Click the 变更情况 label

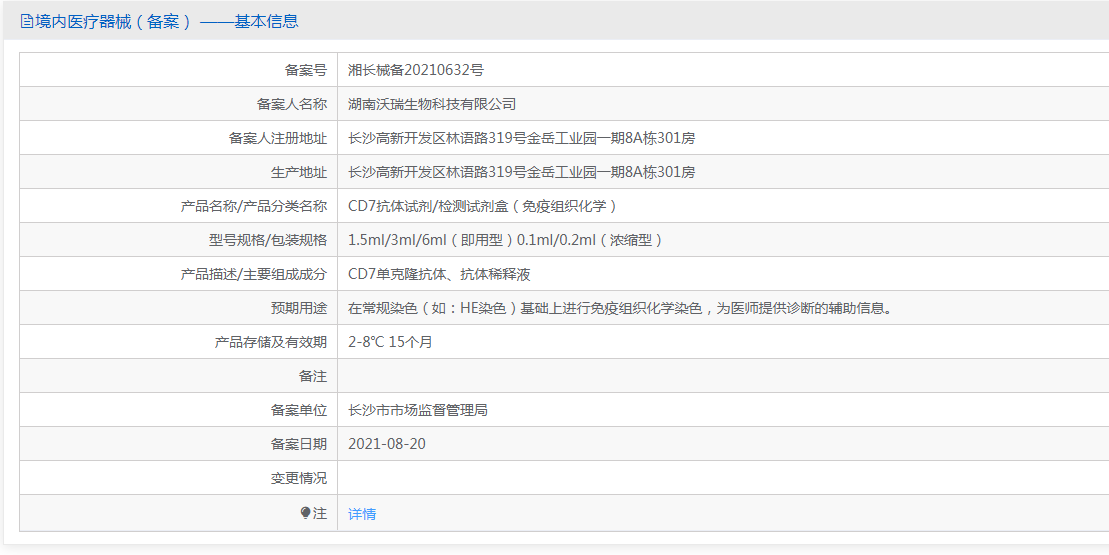pyautogui.click(x=298, y=478)
